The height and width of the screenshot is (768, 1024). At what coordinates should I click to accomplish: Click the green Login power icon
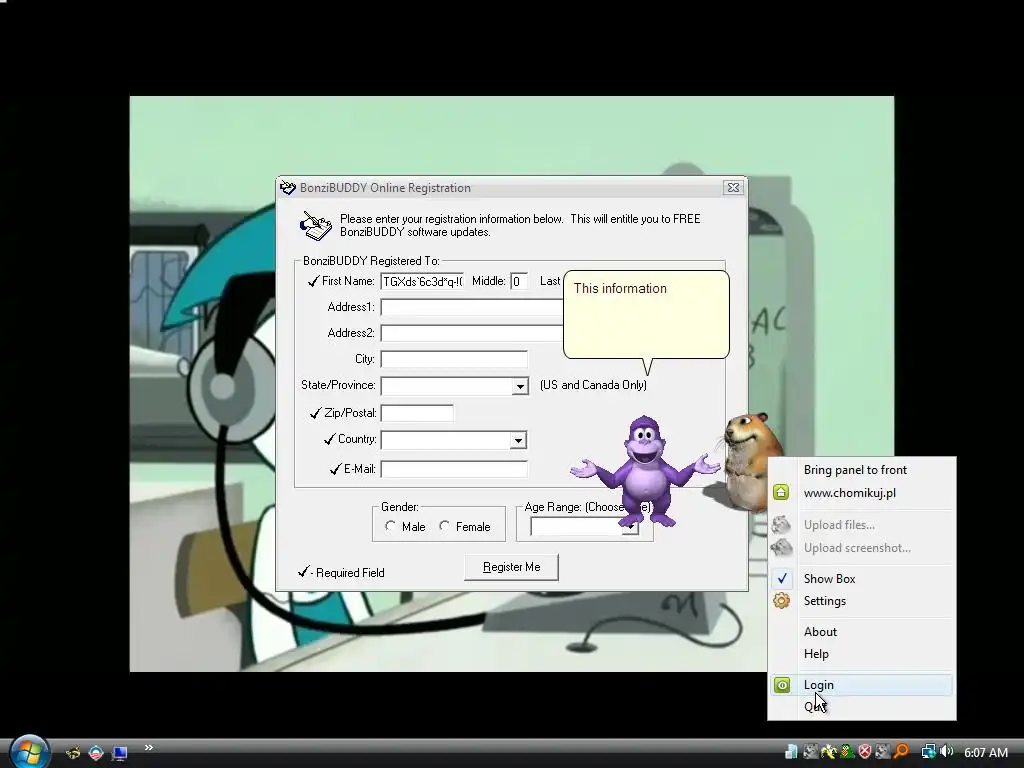[782, 684]
